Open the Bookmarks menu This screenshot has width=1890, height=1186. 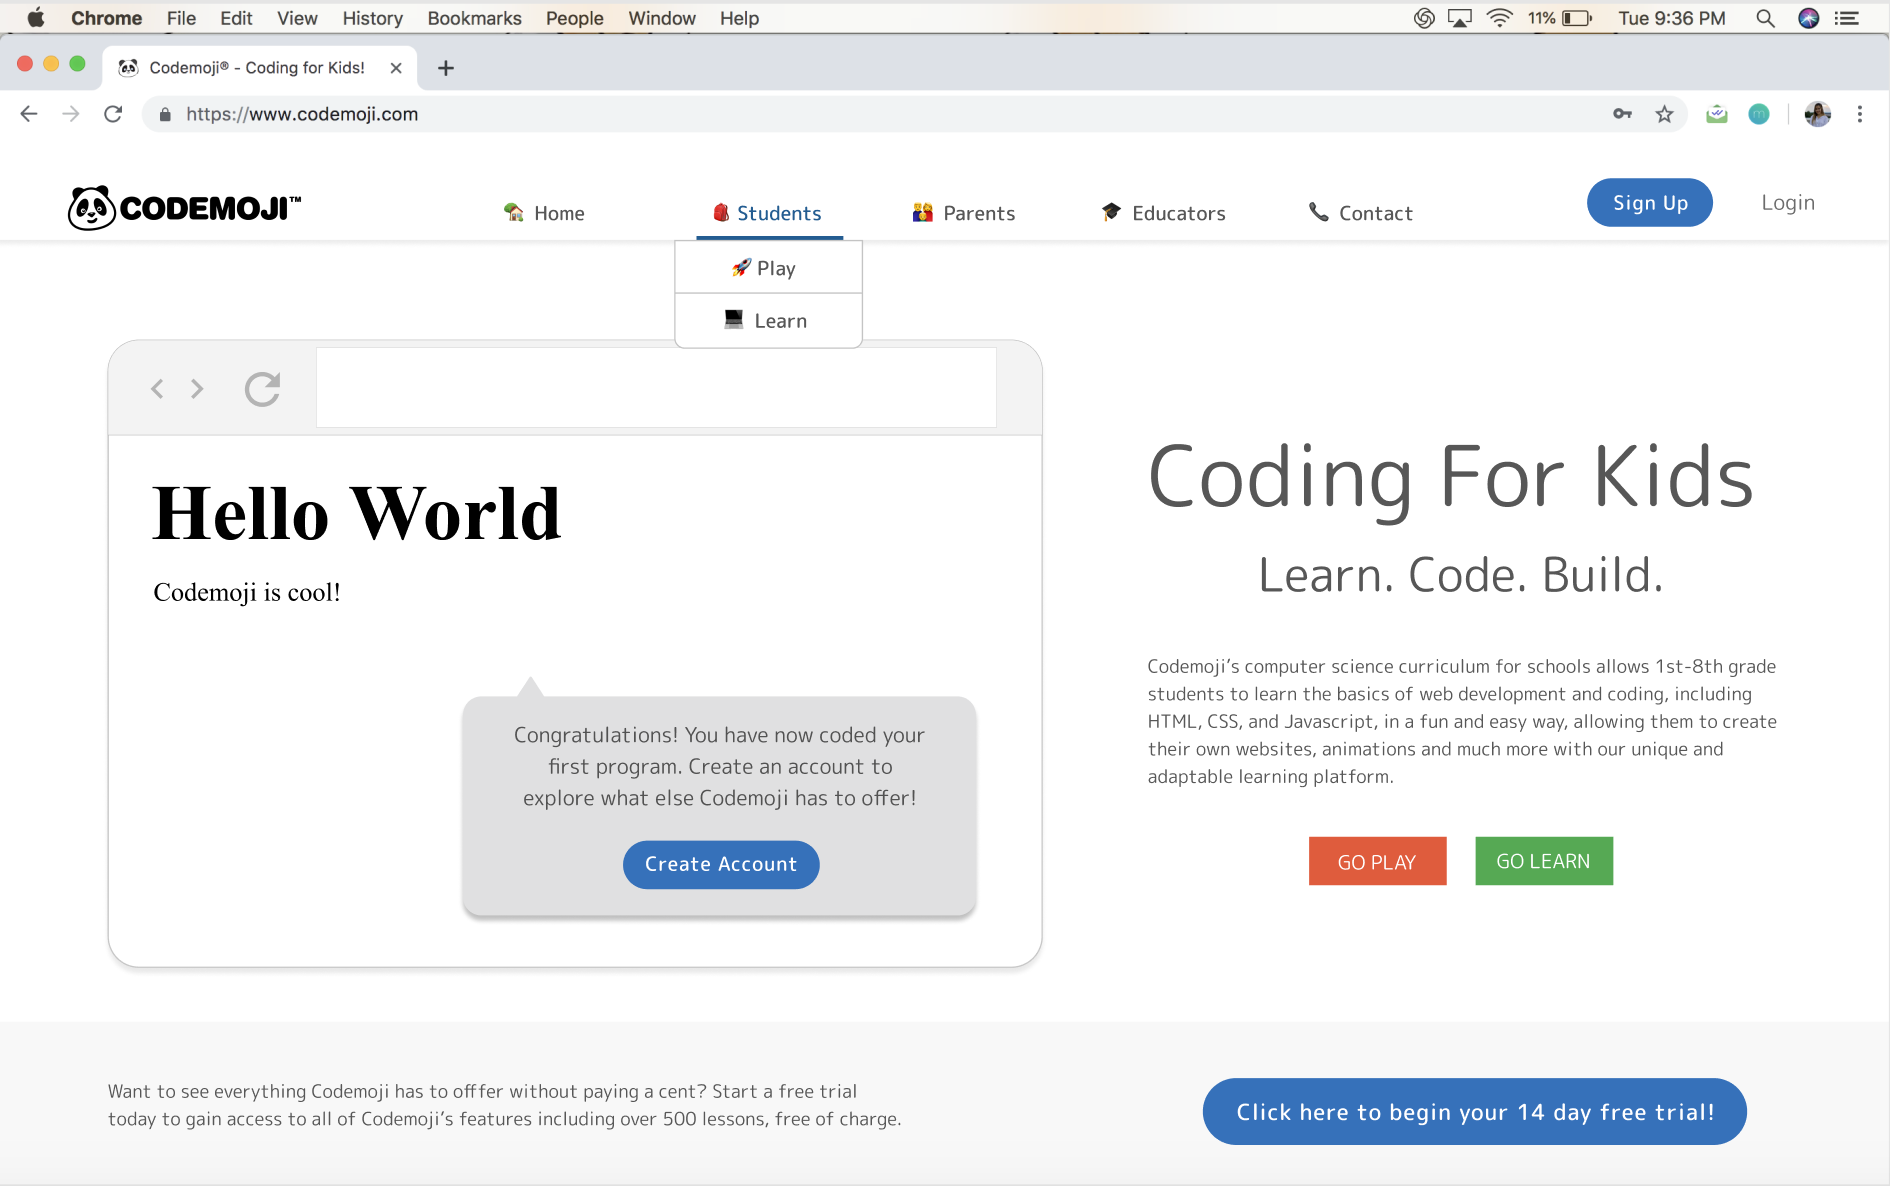tap(474, 18)
